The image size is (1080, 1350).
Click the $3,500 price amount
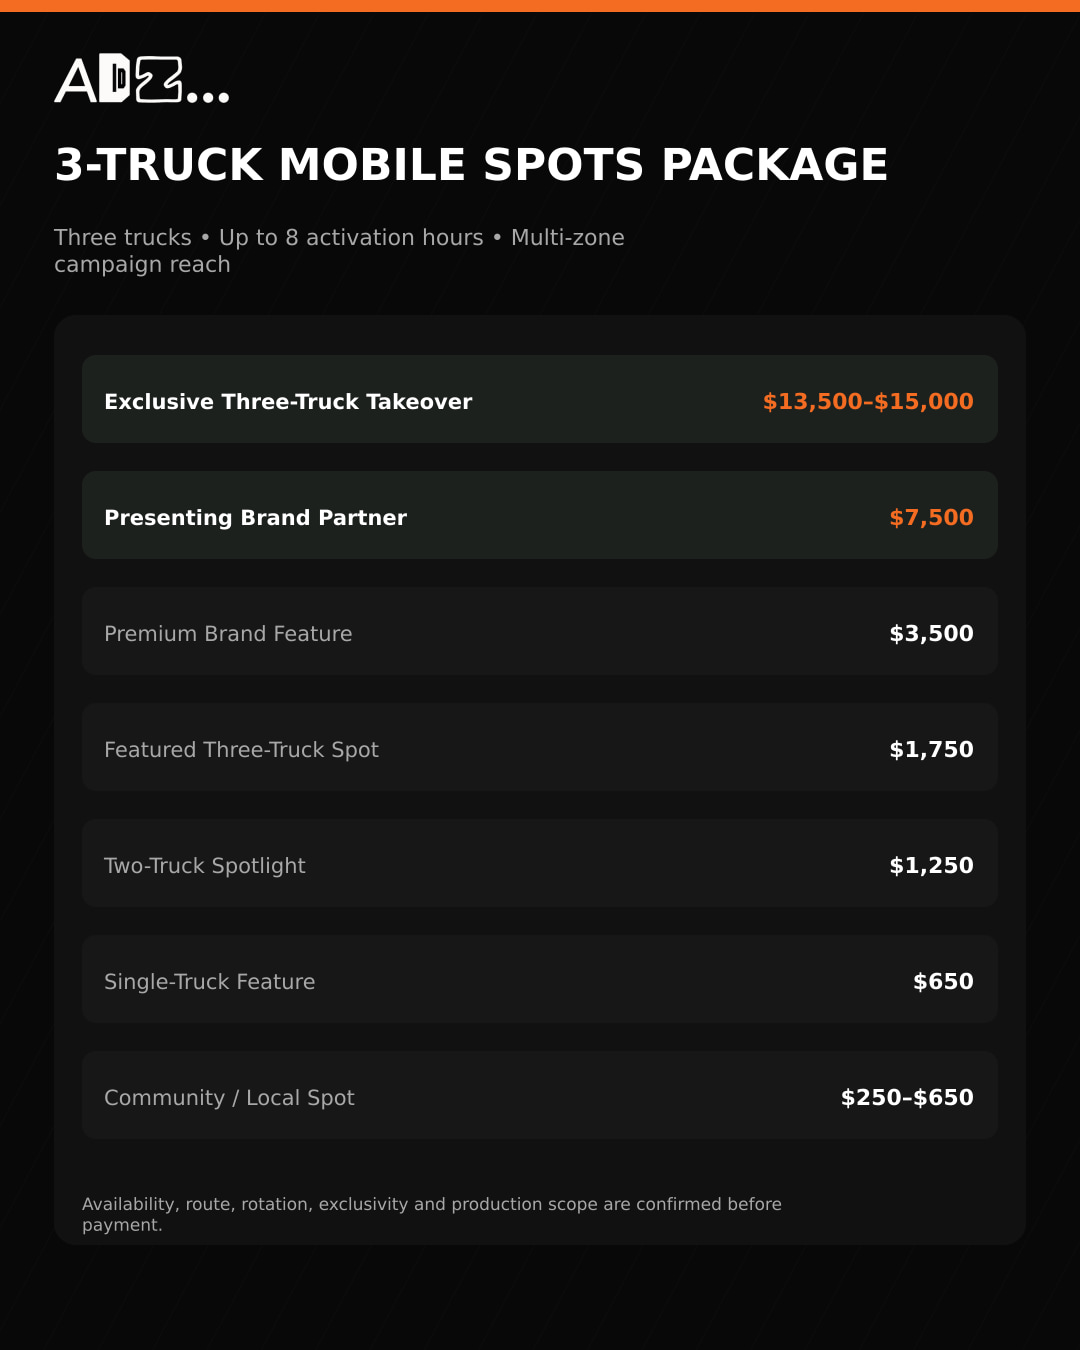click(x=931, y=633)
